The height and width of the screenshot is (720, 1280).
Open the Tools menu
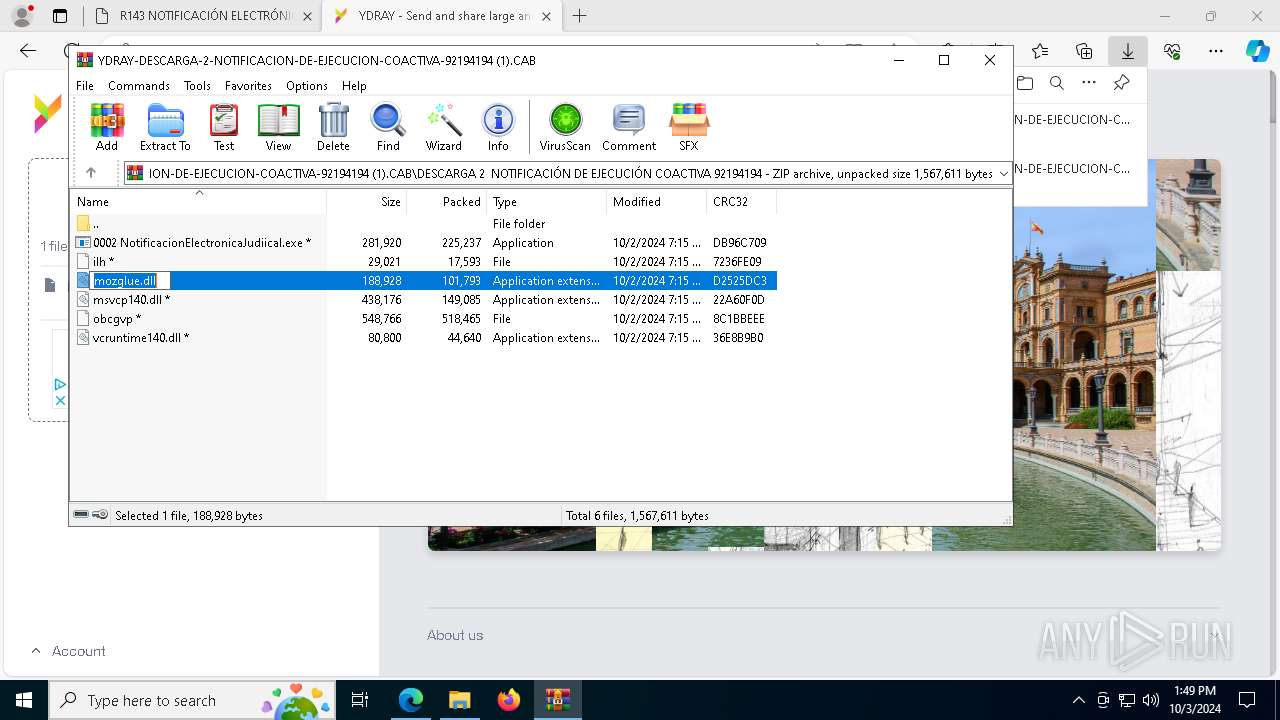pyautogui.click(x=197, y=86)
